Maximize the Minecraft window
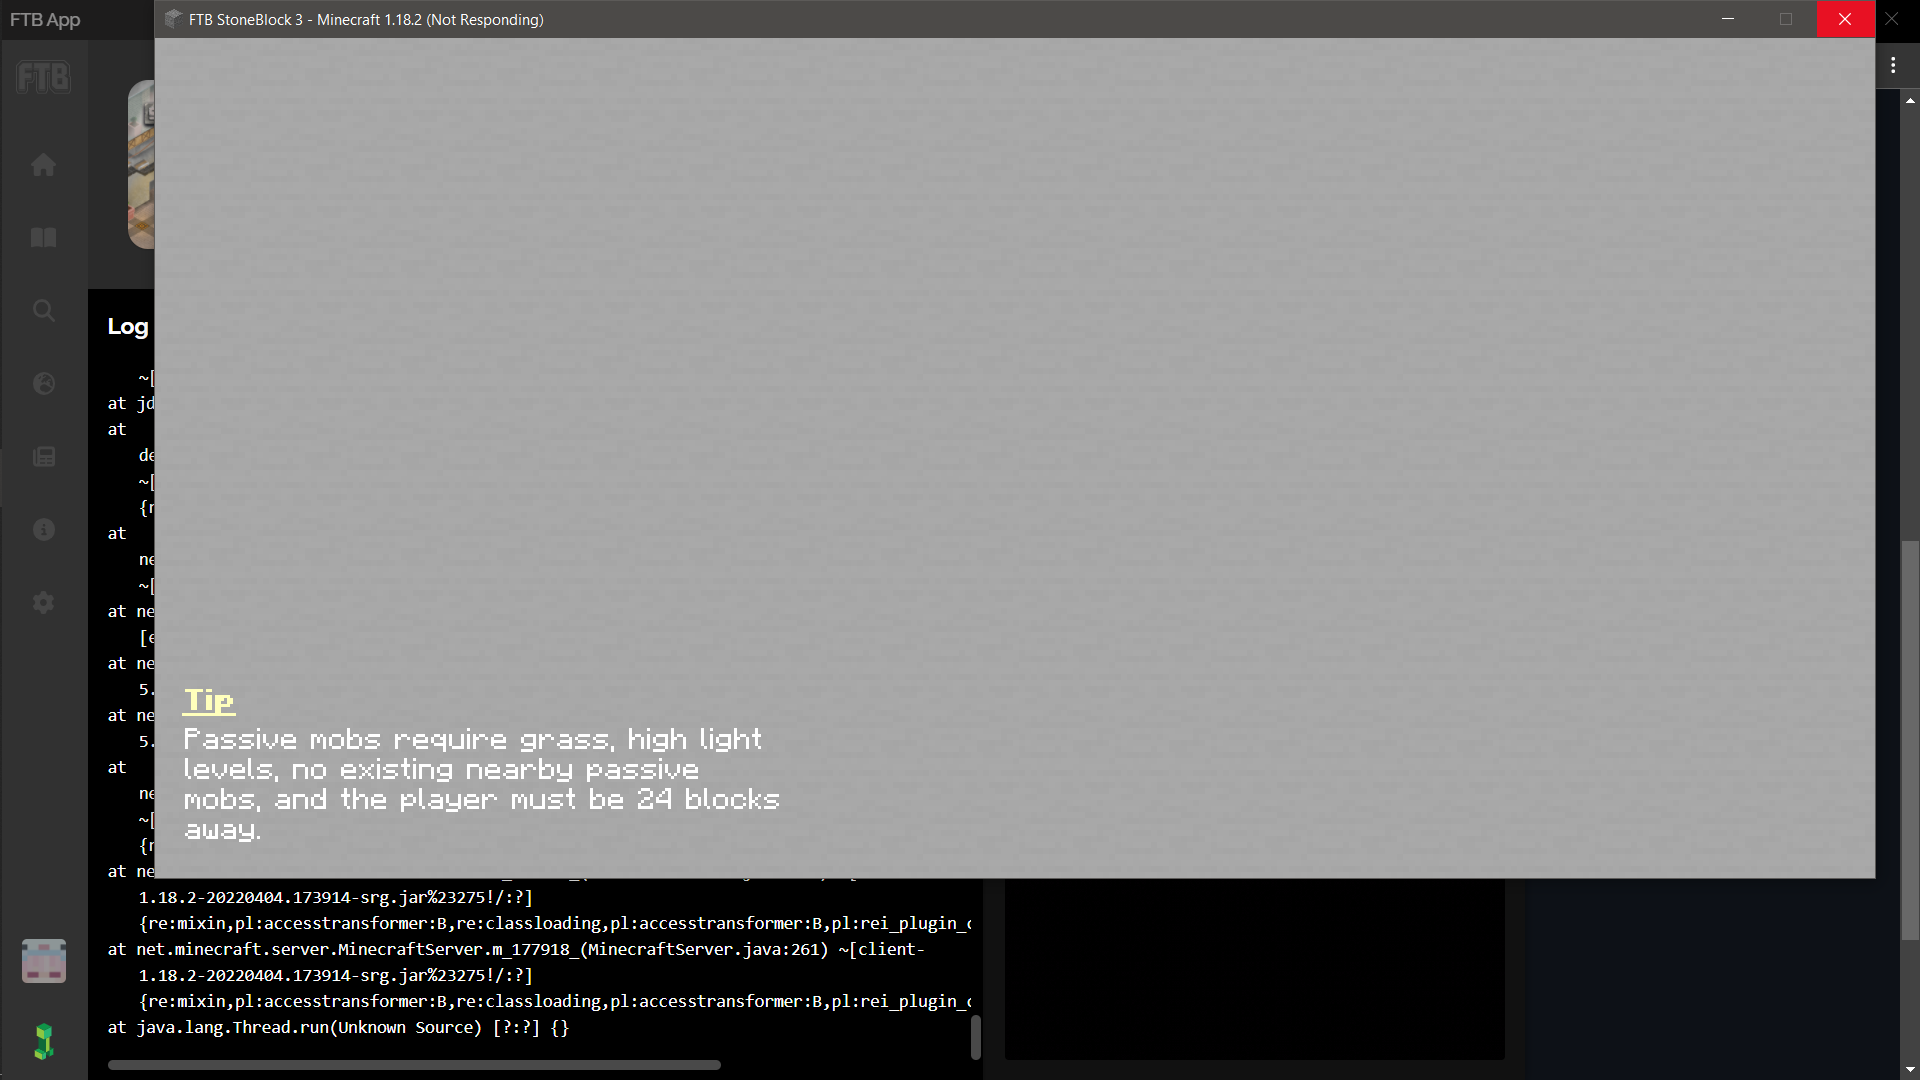Viewport: 1920px width, 1080px height. [1786, 19]
